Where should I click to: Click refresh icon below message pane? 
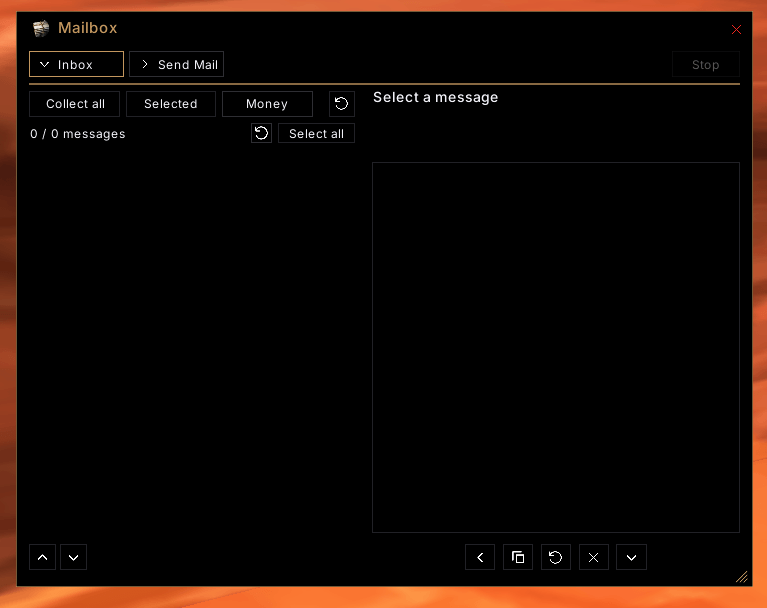[556, 557]
